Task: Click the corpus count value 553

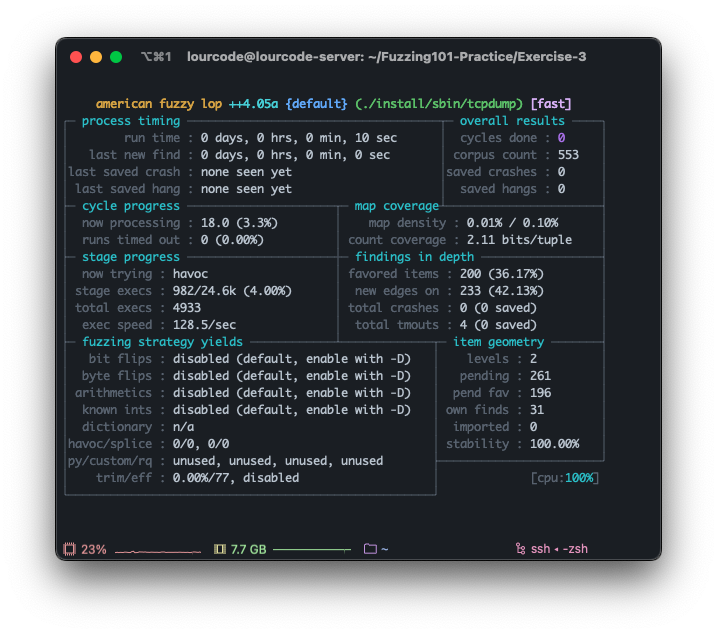Action: click(568, 155)
